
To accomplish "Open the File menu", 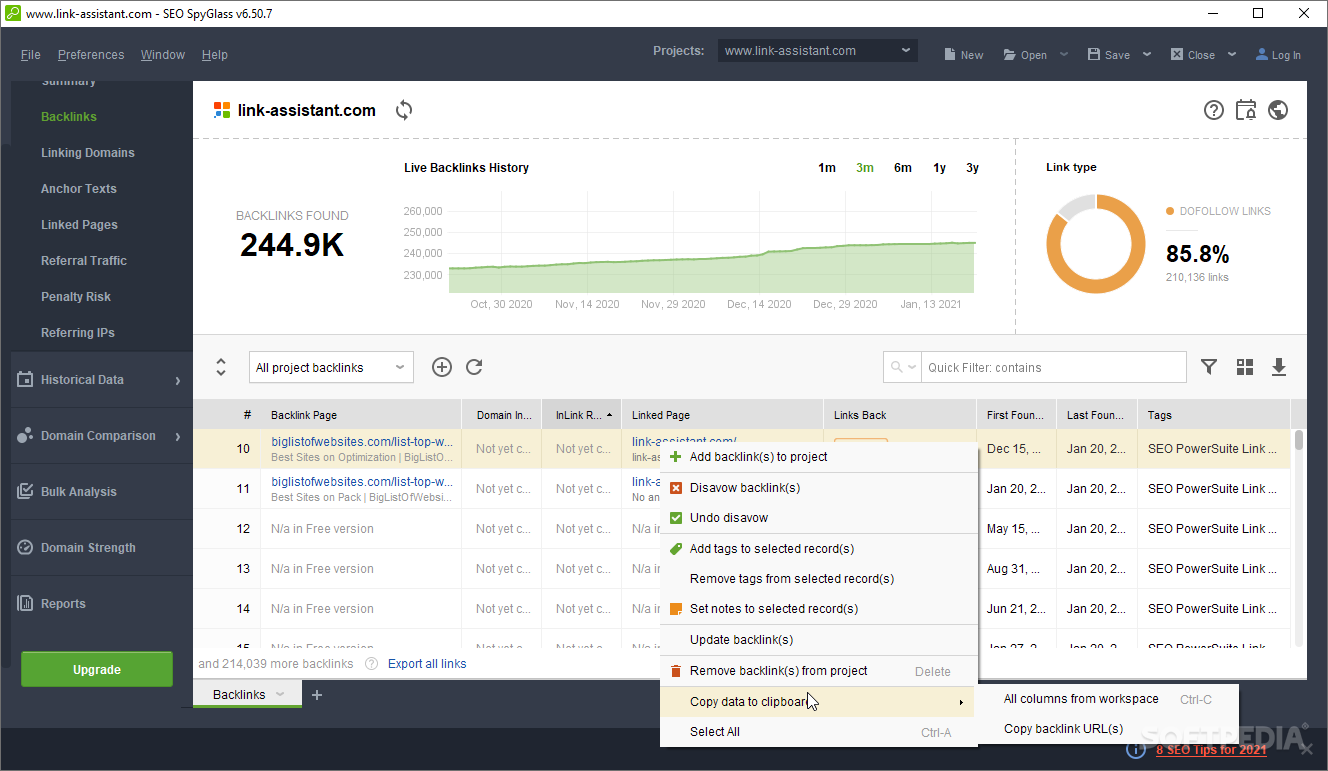I will point(31,55).
